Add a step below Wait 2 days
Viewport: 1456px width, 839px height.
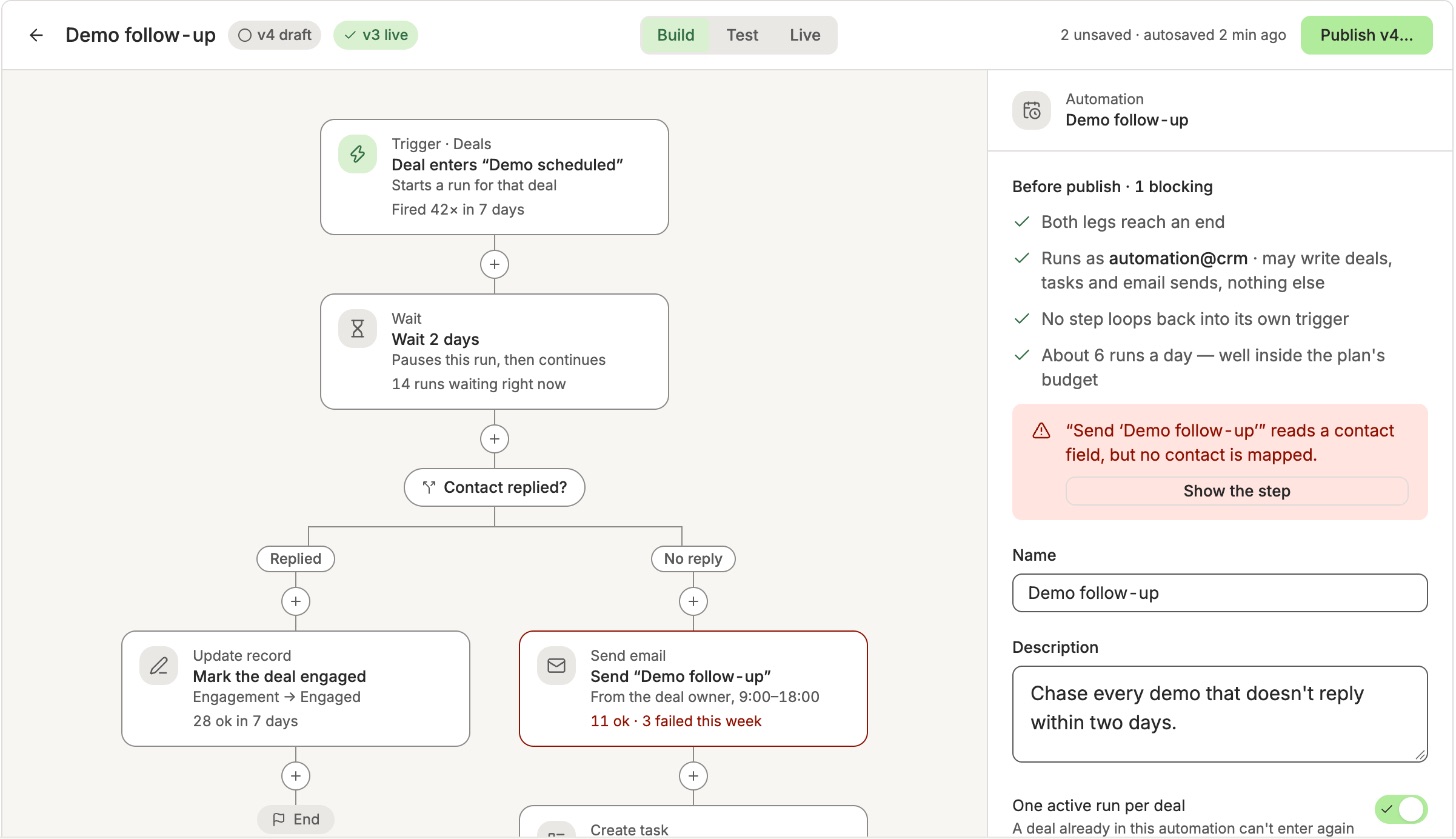pos(494,439)
